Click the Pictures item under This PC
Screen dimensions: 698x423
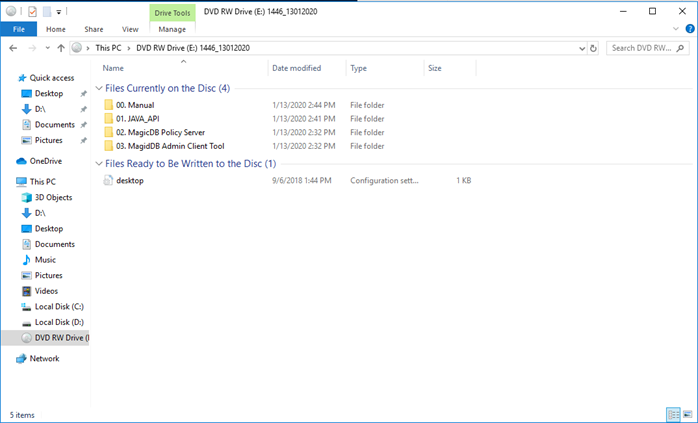pos(49,275)
